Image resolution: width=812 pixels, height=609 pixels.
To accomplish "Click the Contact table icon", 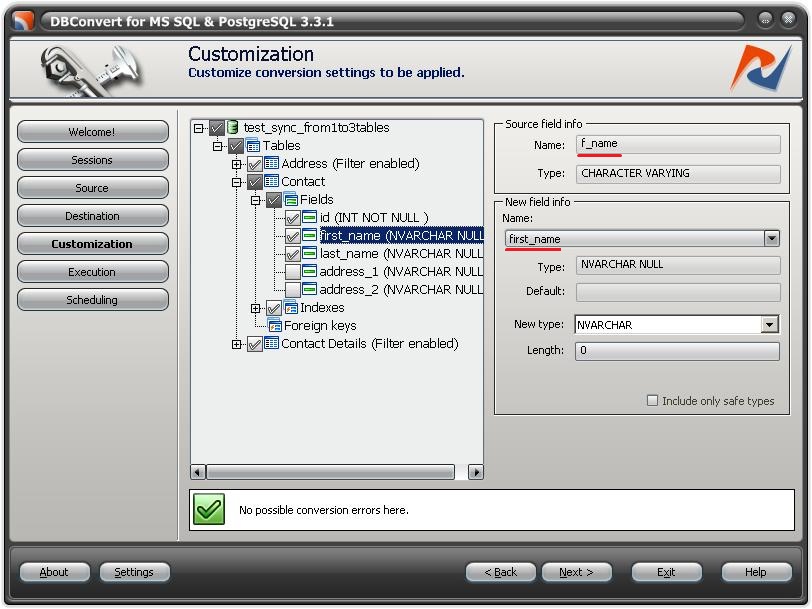I will click(271, 181).
